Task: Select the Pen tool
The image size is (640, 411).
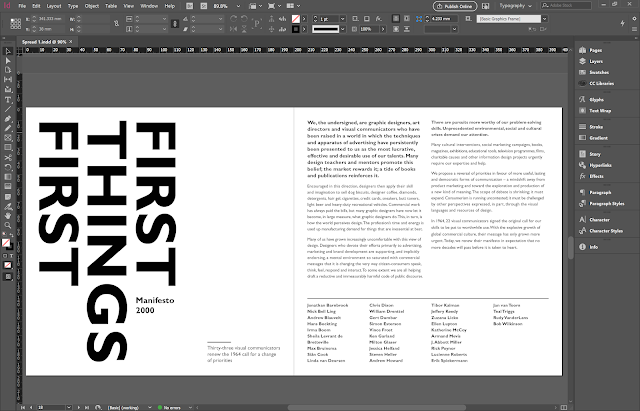Action: pyautogui.click(x=8, y=119)
